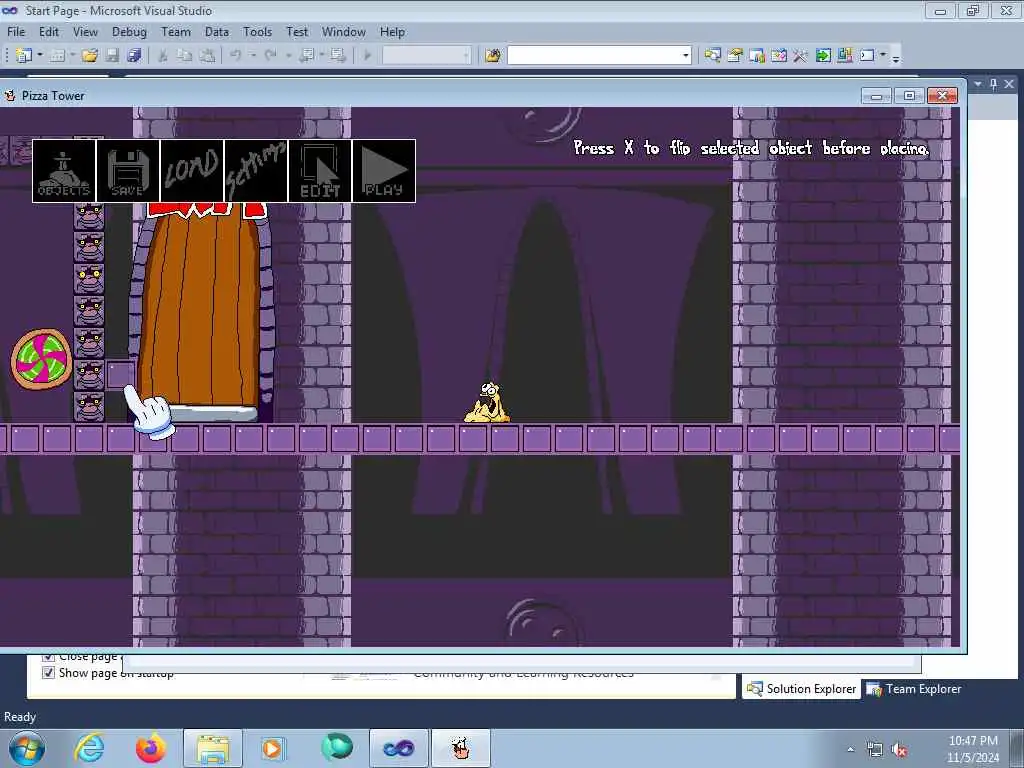
Task: Open the Objects palette in Pizza Tower editor
Action: click(64, 171)
